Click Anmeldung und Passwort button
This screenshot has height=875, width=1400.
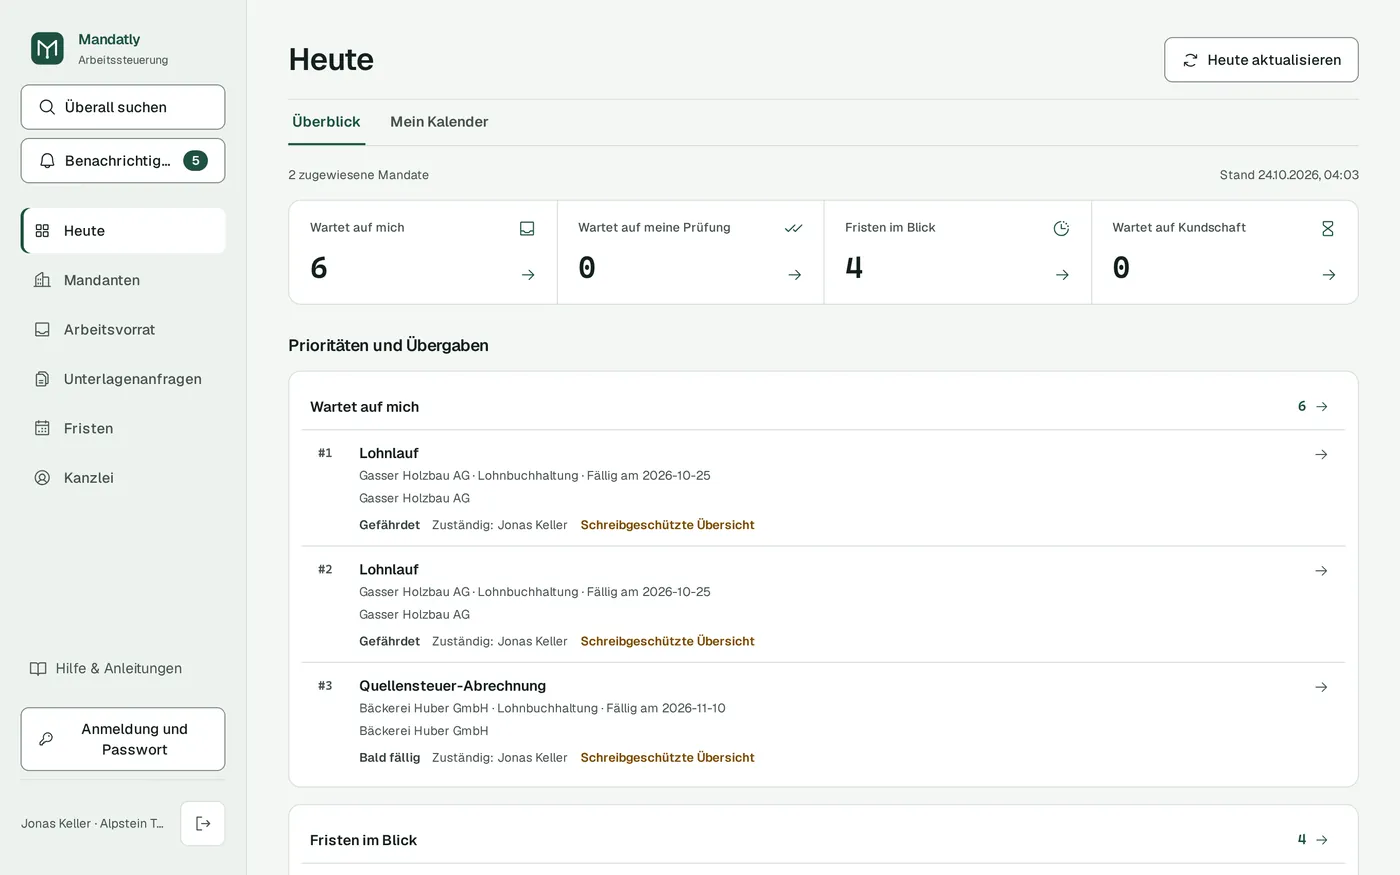click(x=123, y=739)
